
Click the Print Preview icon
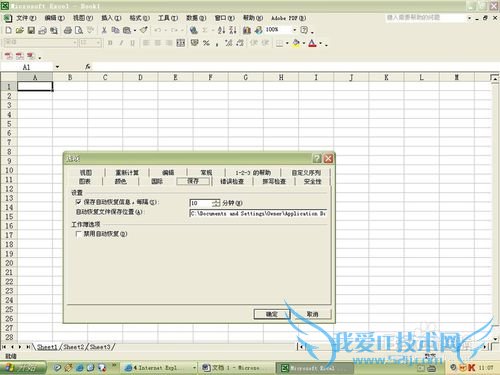(x=79, y=30)
